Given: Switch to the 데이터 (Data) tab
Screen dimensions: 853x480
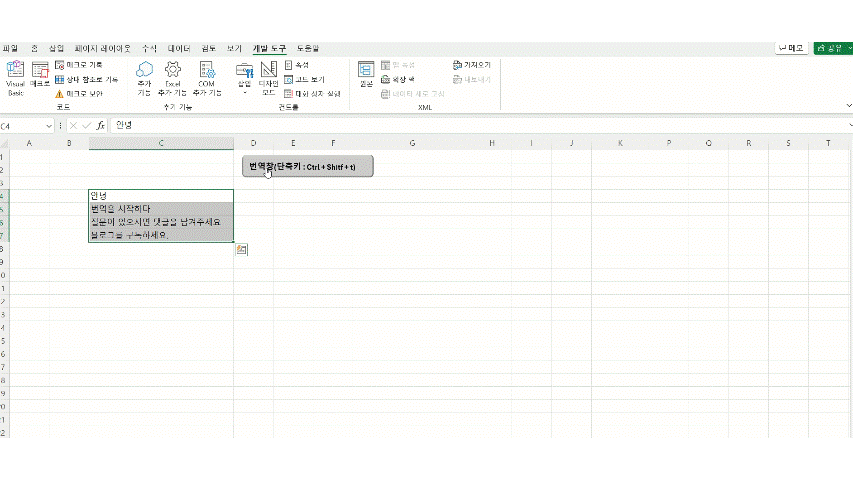Looking at the screenshot, I should (179, 48).
